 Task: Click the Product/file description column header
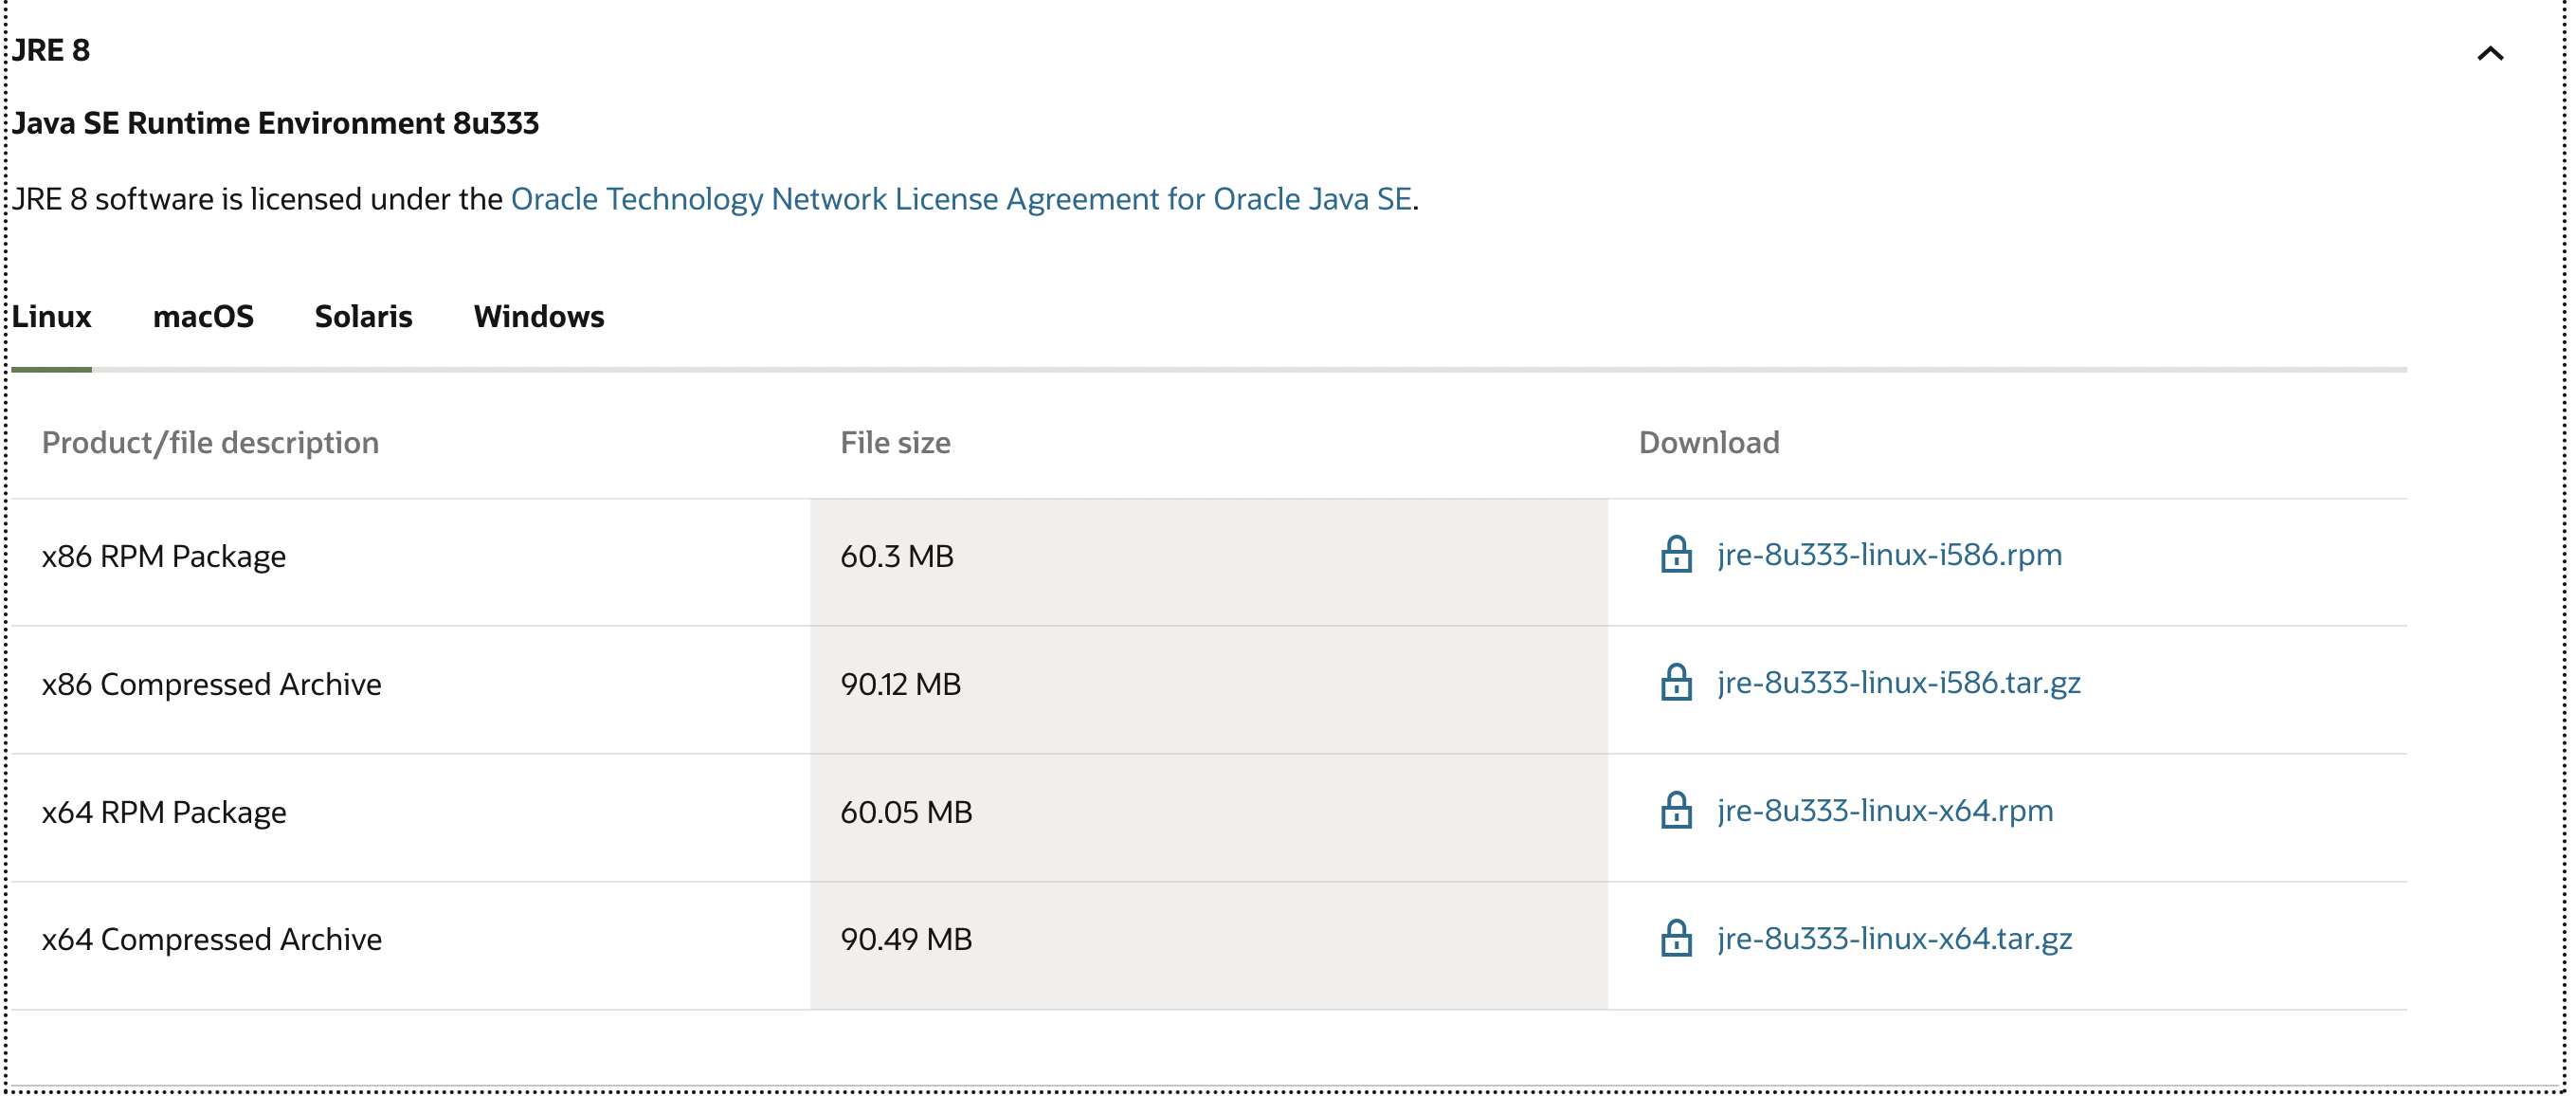pos(210,443)
